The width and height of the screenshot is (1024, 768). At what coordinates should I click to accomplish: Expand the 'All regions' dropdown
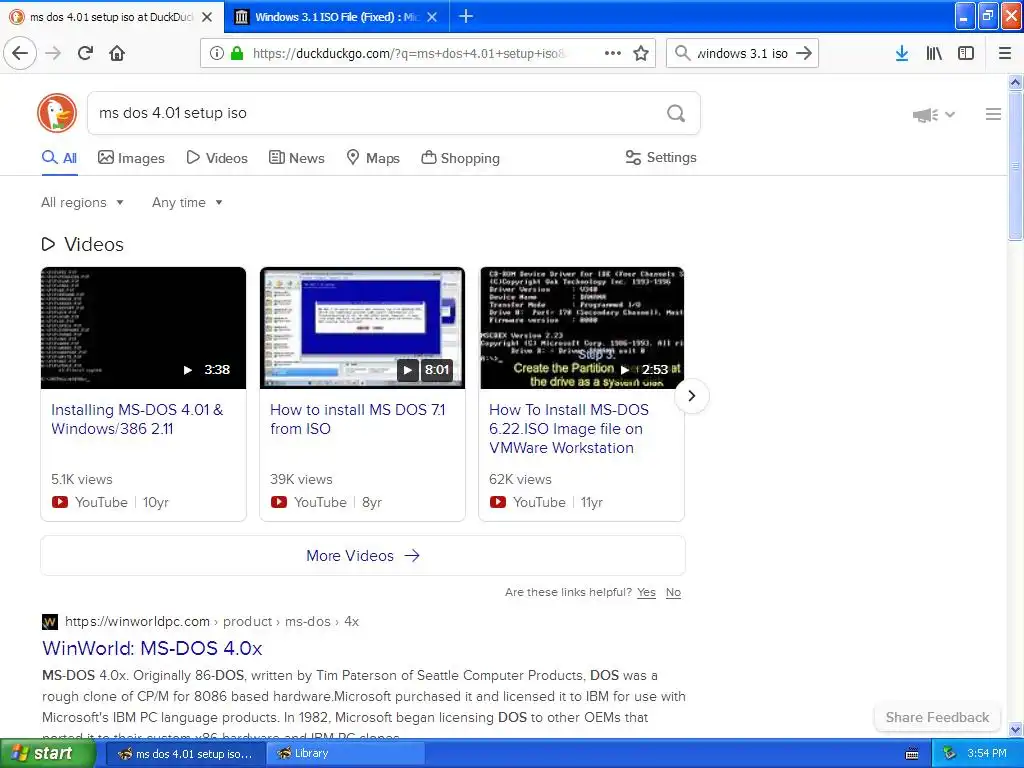click(x=82, y=202)
